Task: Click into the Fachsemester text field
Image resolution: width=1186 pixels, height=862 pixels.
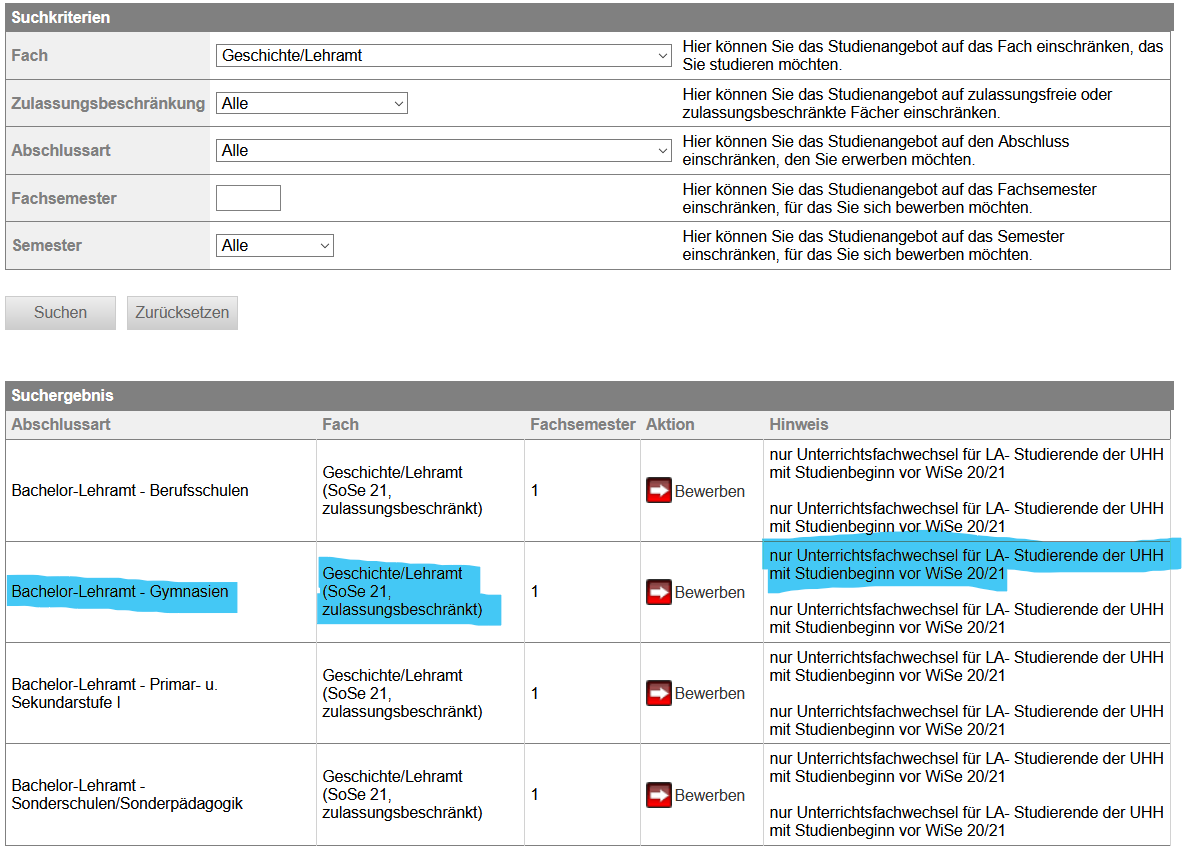Action: pyautogui.click(x=248, y=198)
